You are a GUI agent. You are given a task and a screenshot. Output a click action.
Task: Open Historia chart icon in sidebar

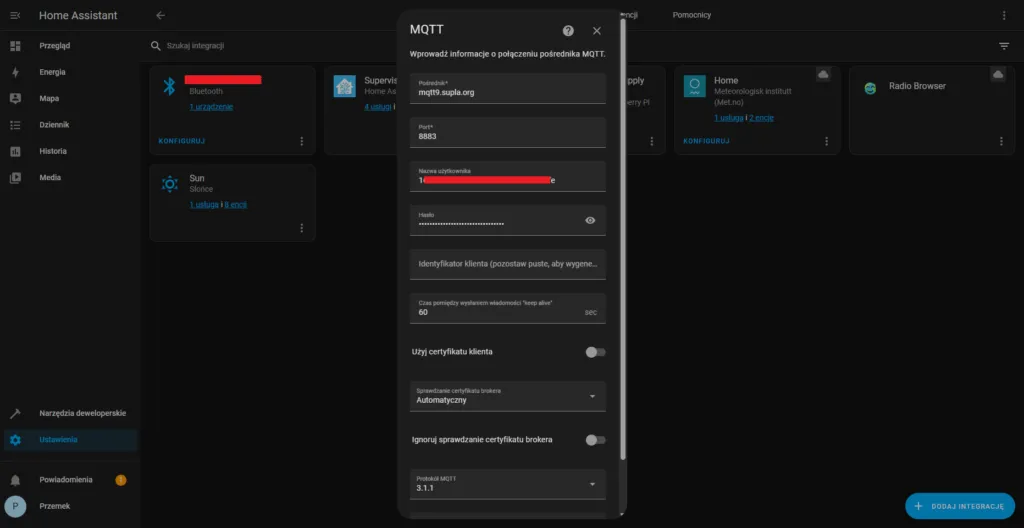16,151
